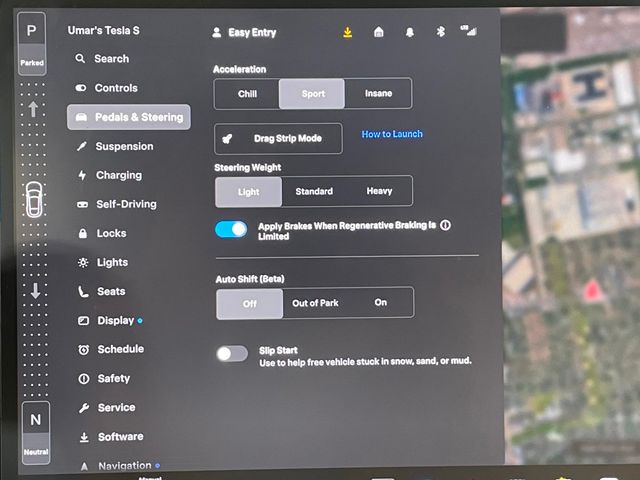Open the Seats settings
640x480 pixels.
pos(102,291)
